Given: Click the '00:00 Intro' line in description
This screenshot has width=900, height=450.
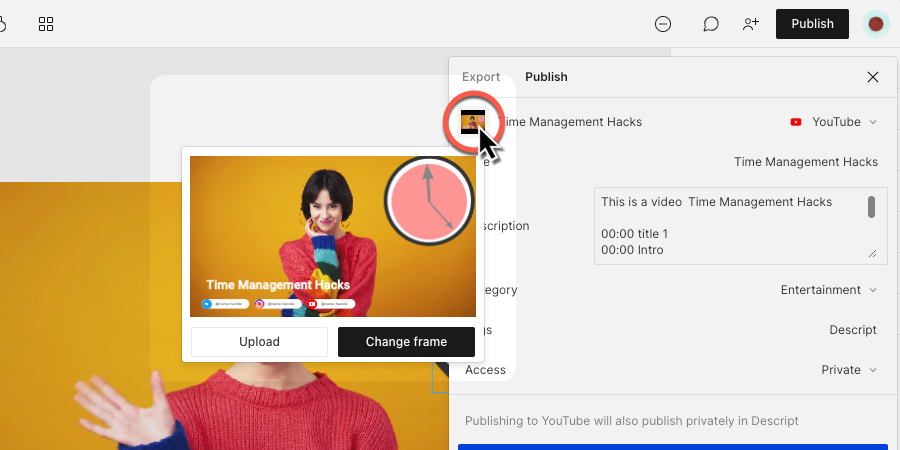Looking at the screenshot, I should coord(633,250).
